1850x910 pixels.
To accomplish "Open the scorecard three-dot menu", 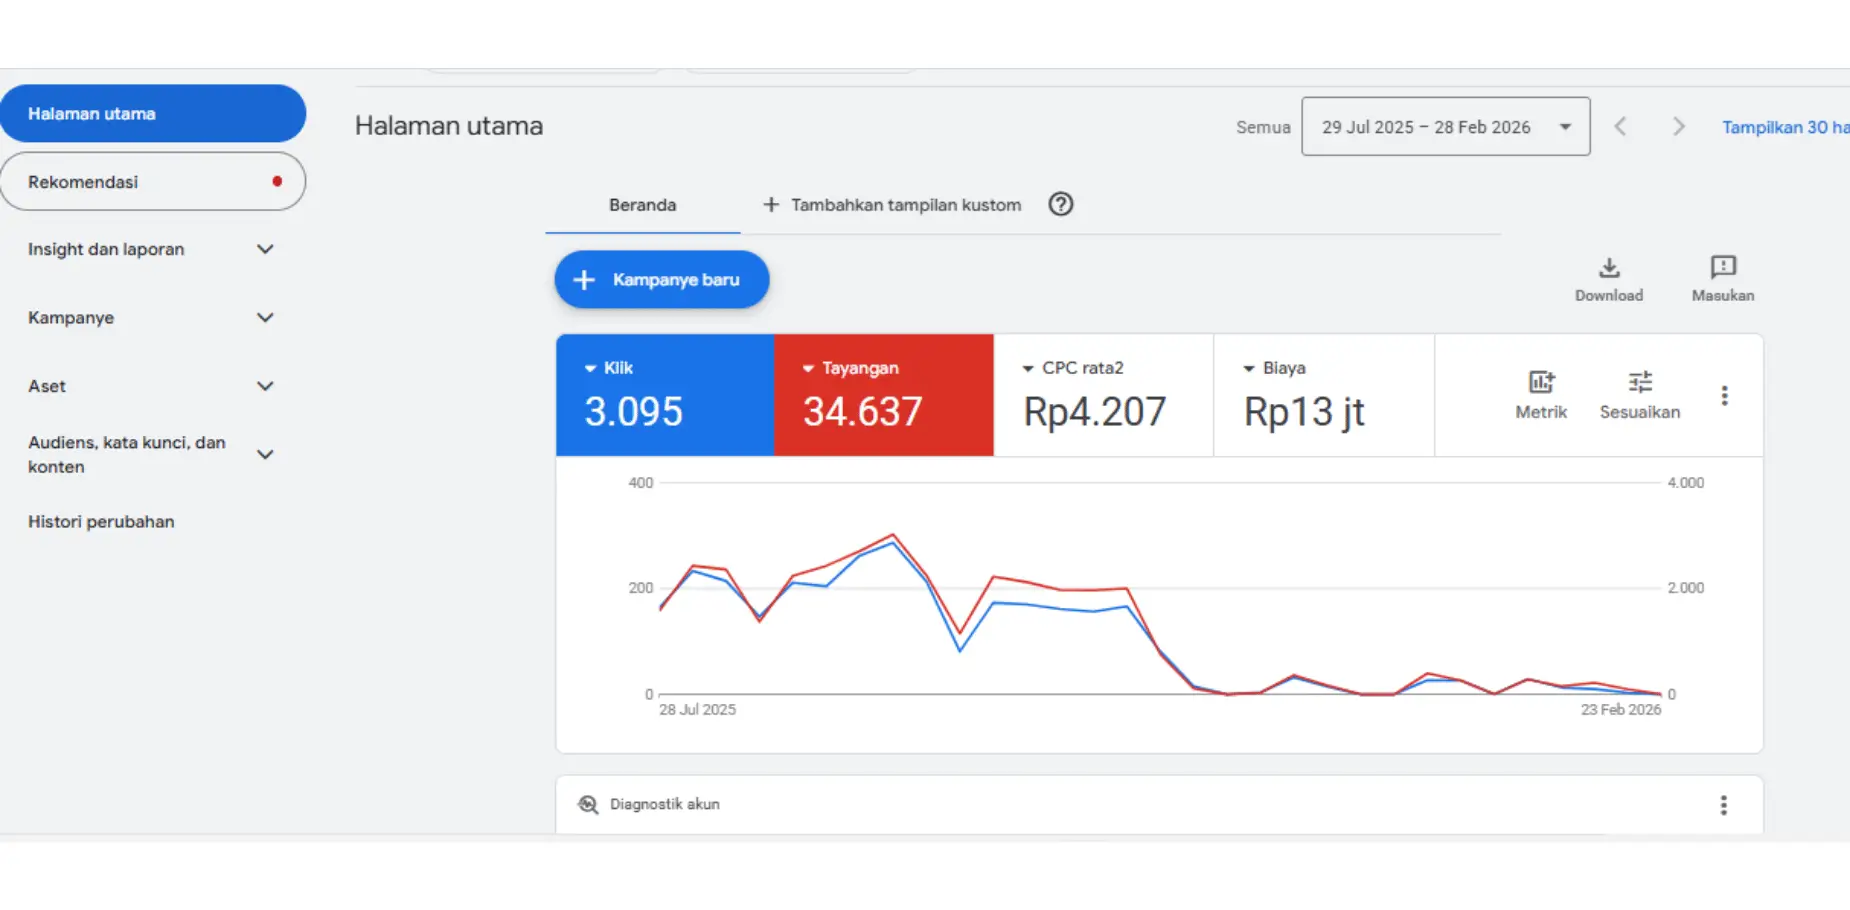I will (x=1724, y=396).
